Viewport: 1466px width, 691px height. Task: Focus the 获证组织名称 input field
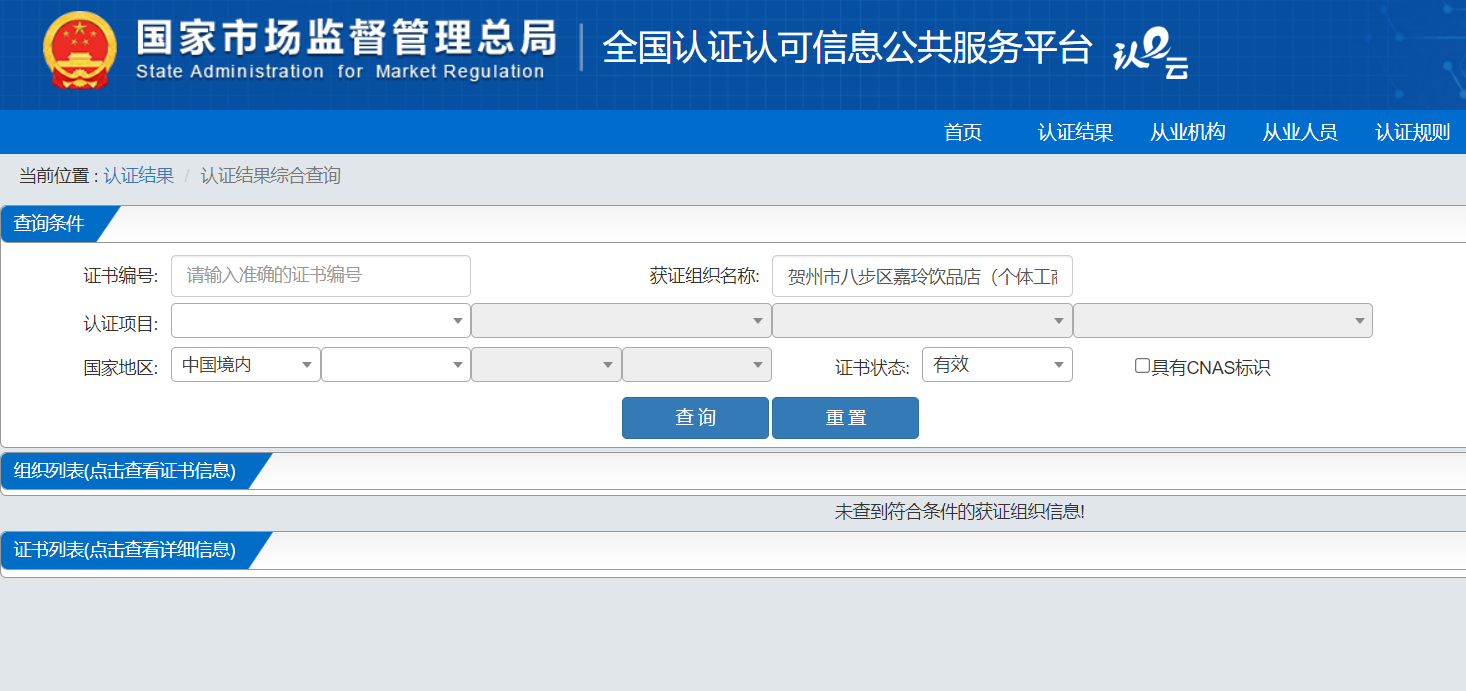(x=922, y=276)
